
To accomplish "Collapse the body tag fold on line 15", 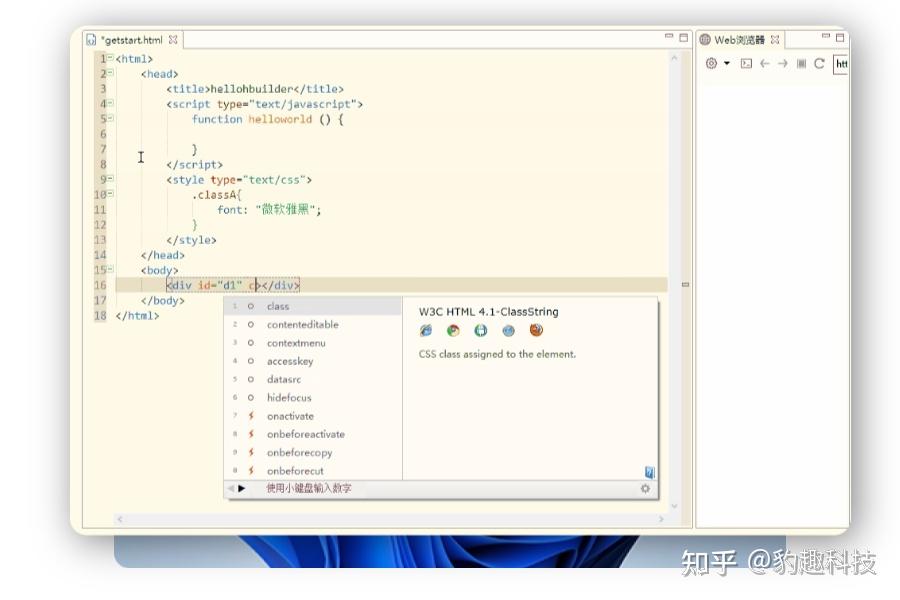I will pyautogui.click(x=110, y=269).
